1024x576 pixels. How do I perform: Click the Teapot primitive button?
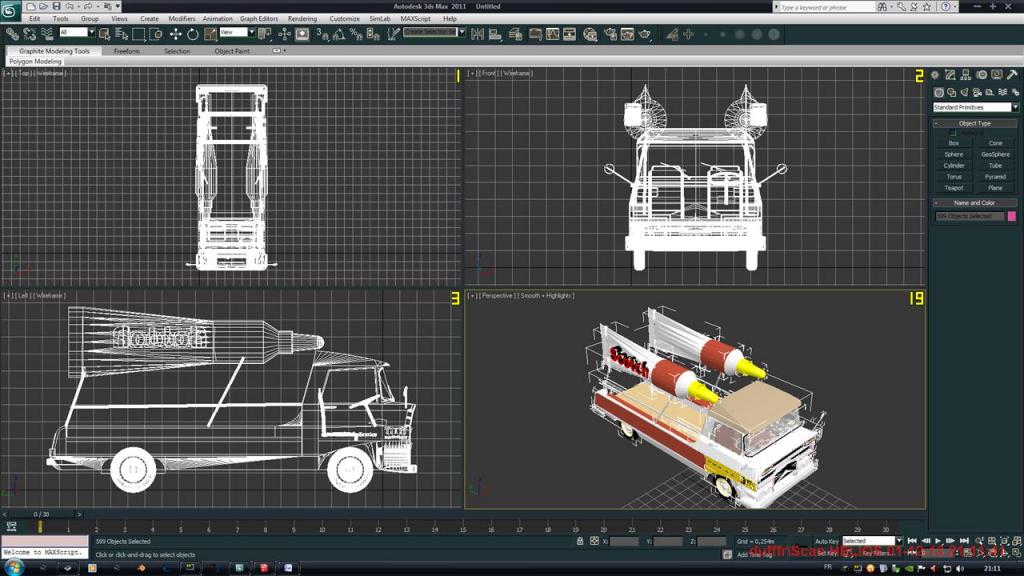pyautogui.click(x=953, y=187)
